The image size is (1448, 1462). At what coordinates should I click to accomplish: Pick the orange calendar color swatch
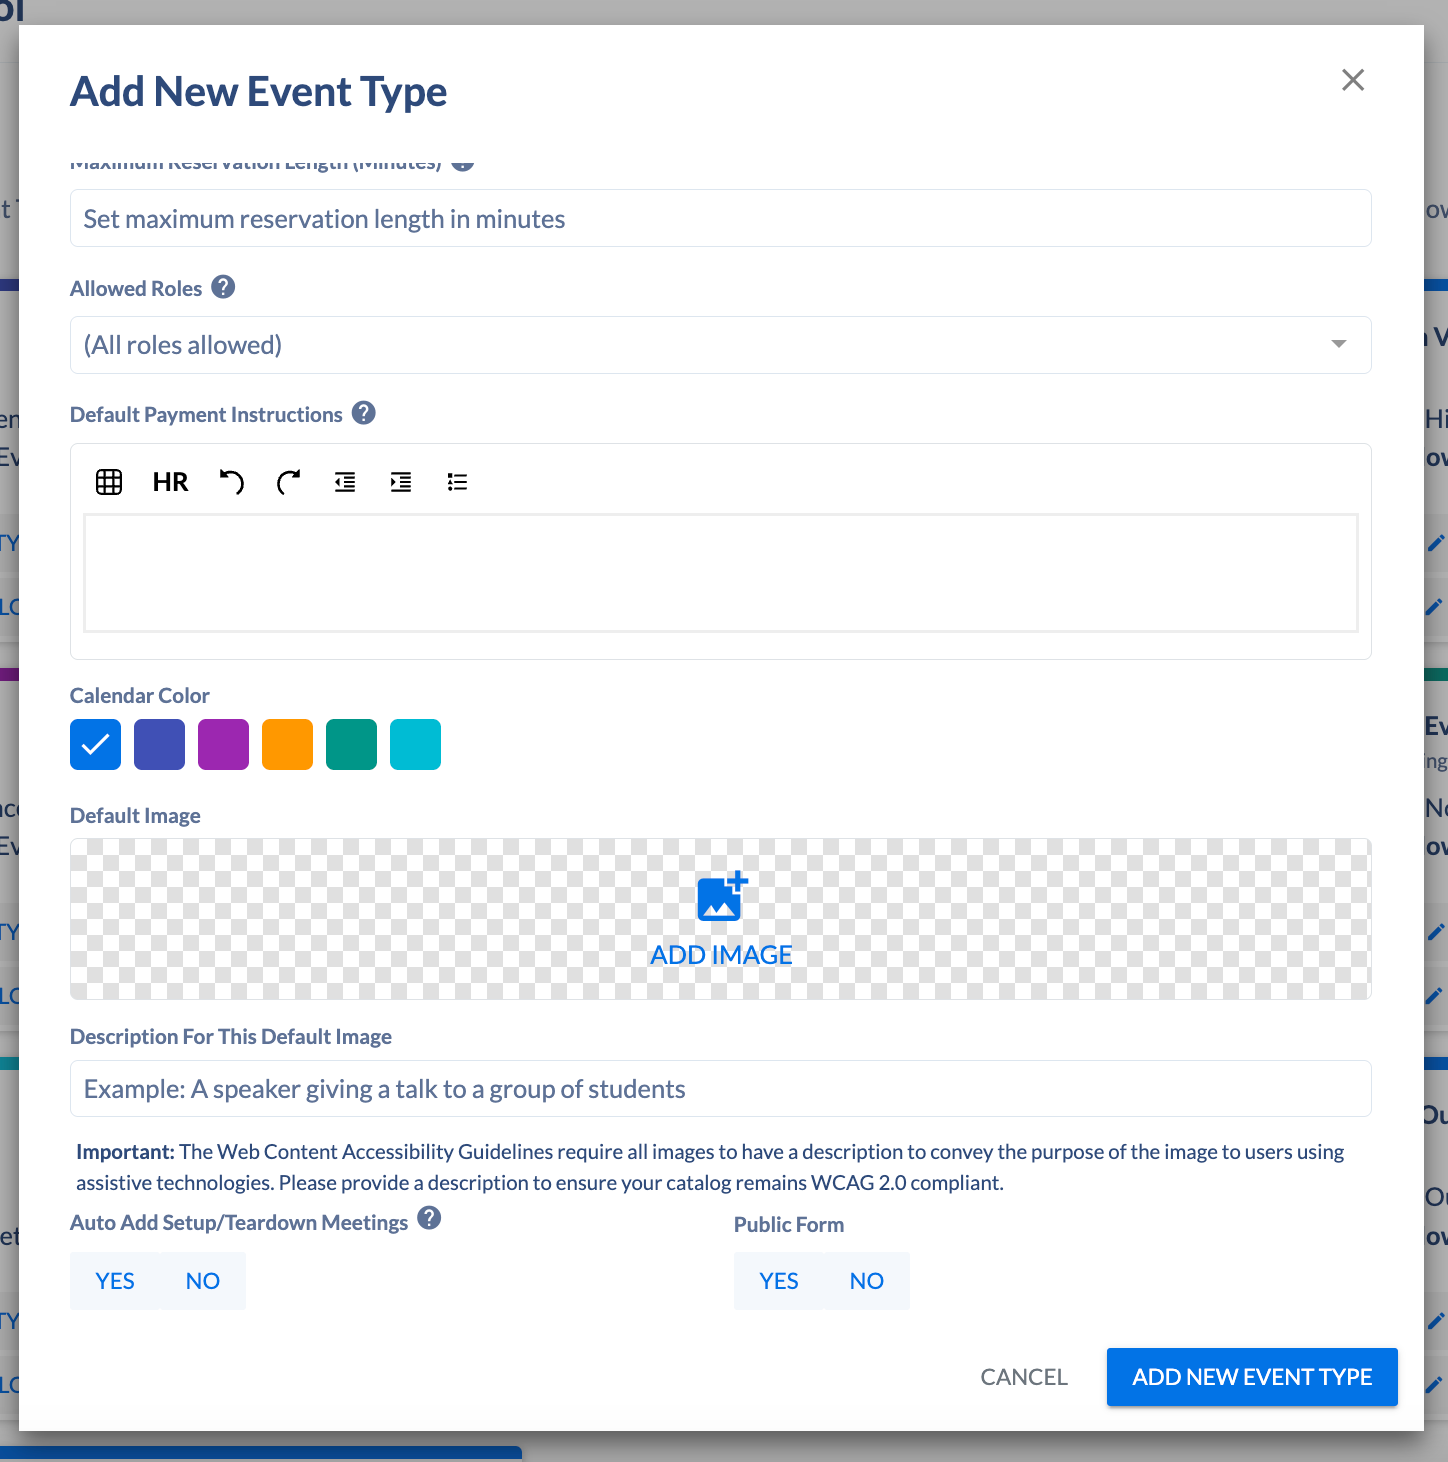tap(287, 745)
